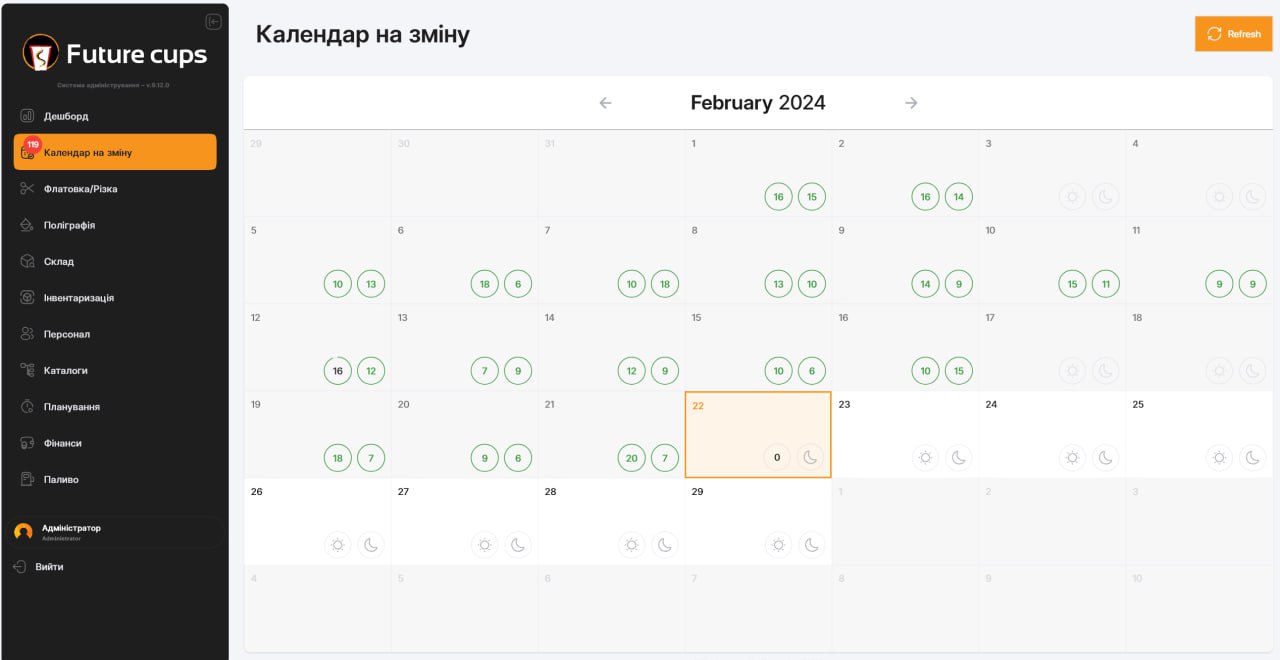
Task: Open the day shift badge 0 on February 22
Action: point(777,458)
